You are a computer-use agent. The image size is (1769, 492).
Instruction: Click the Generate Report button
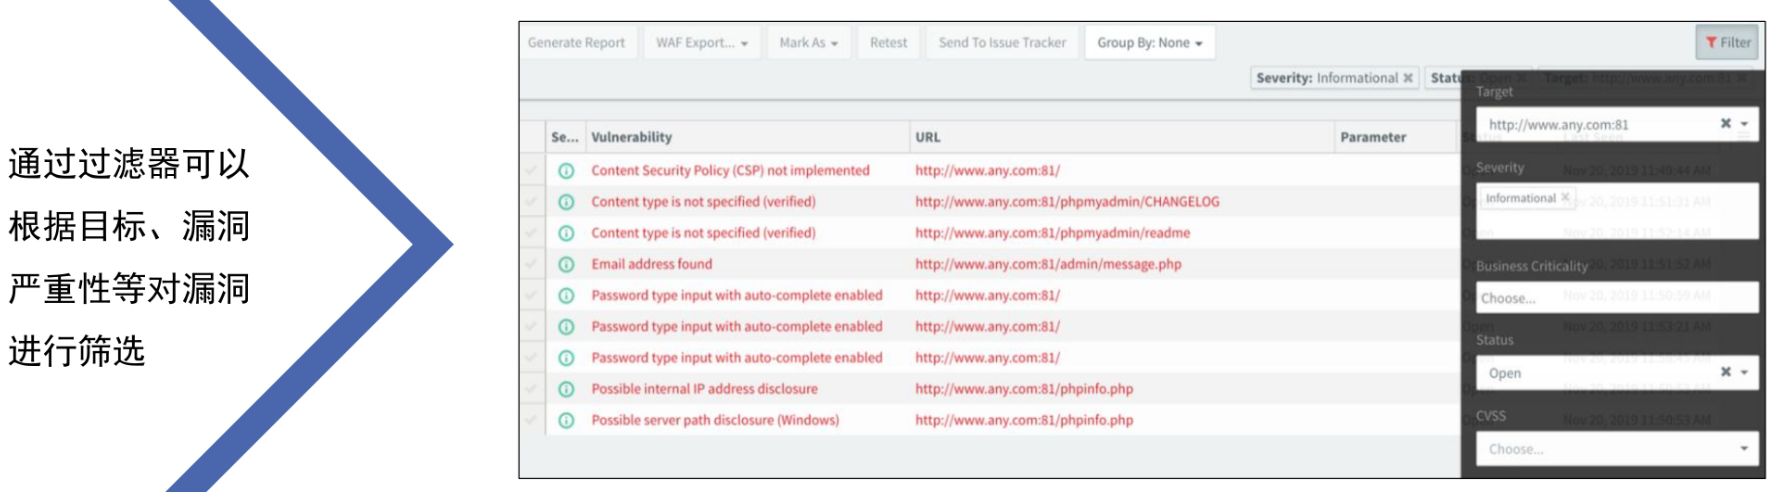click(576, 43)
